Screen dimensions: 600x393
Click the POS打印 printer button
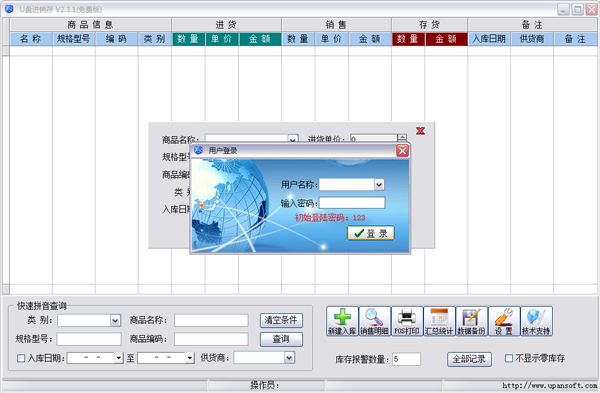pos(407,321)
